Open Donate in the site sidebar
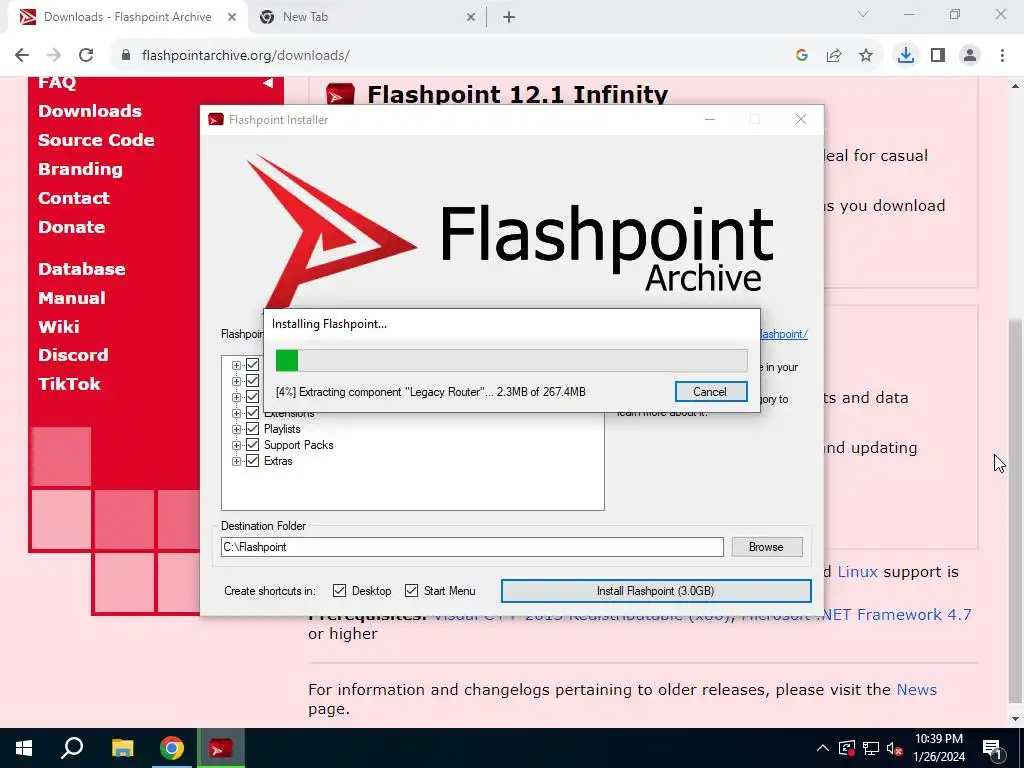This screenshot has width=1024, height=768. click(71, 227)
